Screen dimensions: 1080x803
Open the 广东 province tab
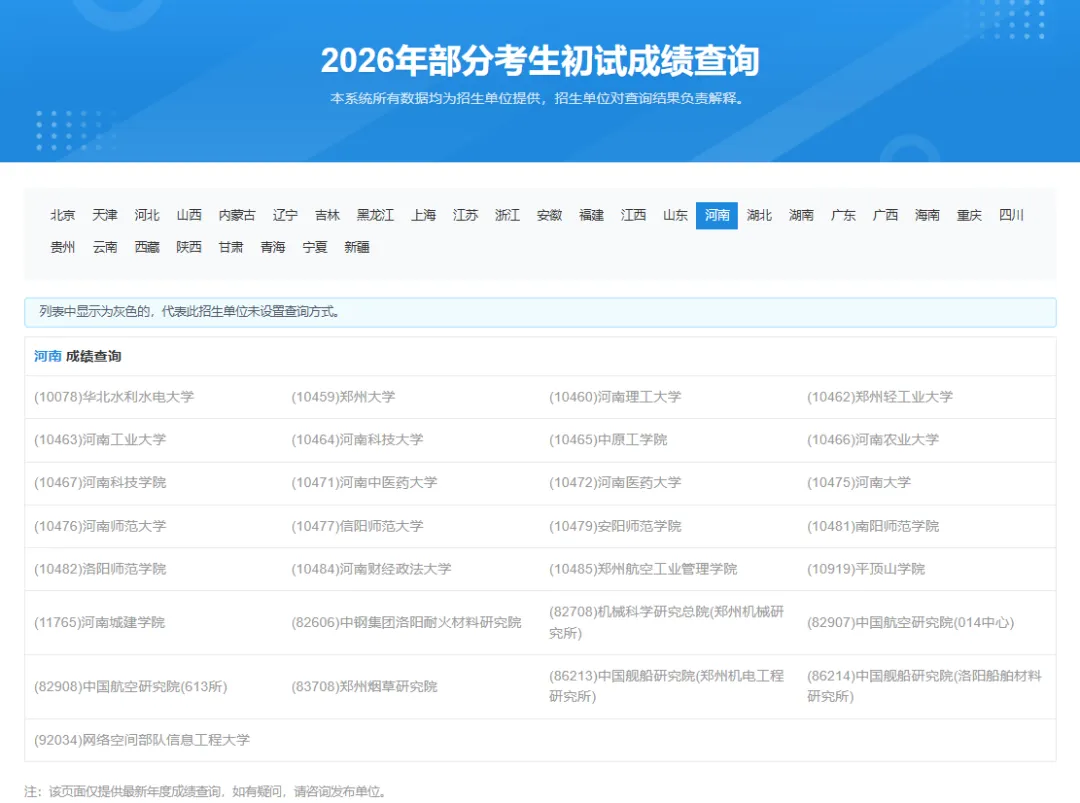[843, 216]
